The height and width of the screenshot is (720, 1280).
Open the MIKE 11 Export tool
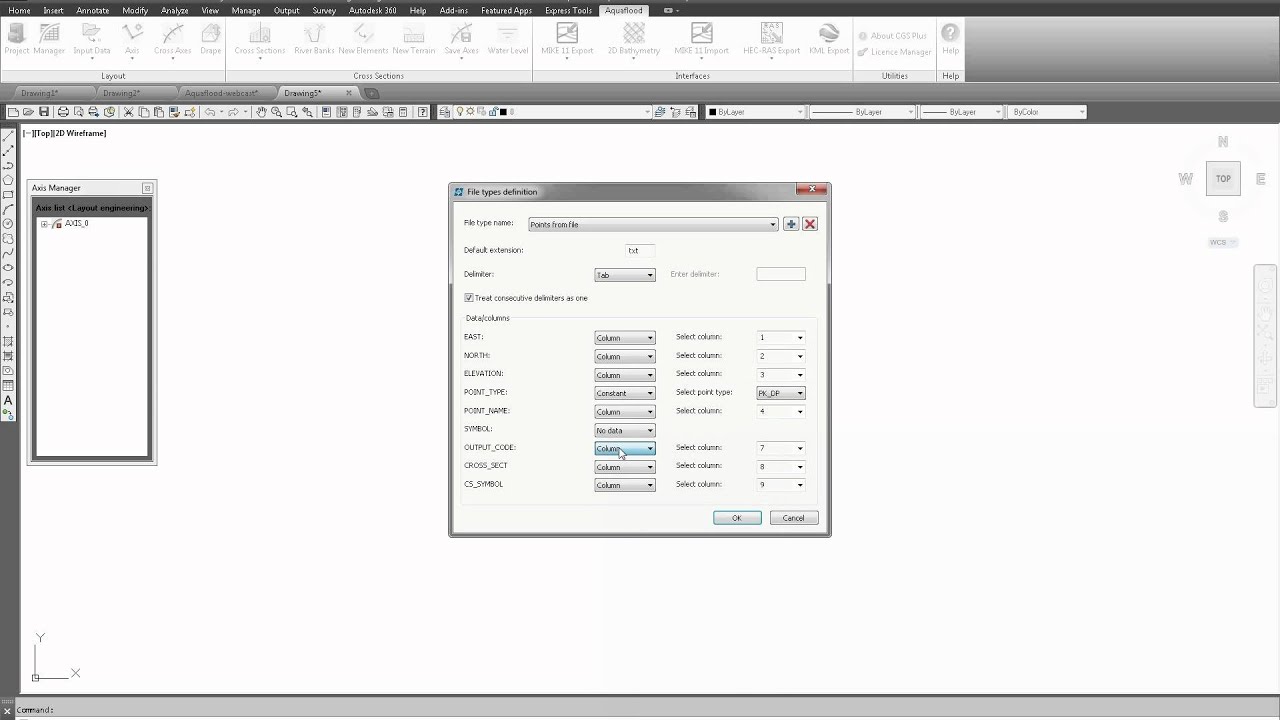(567, 39)
